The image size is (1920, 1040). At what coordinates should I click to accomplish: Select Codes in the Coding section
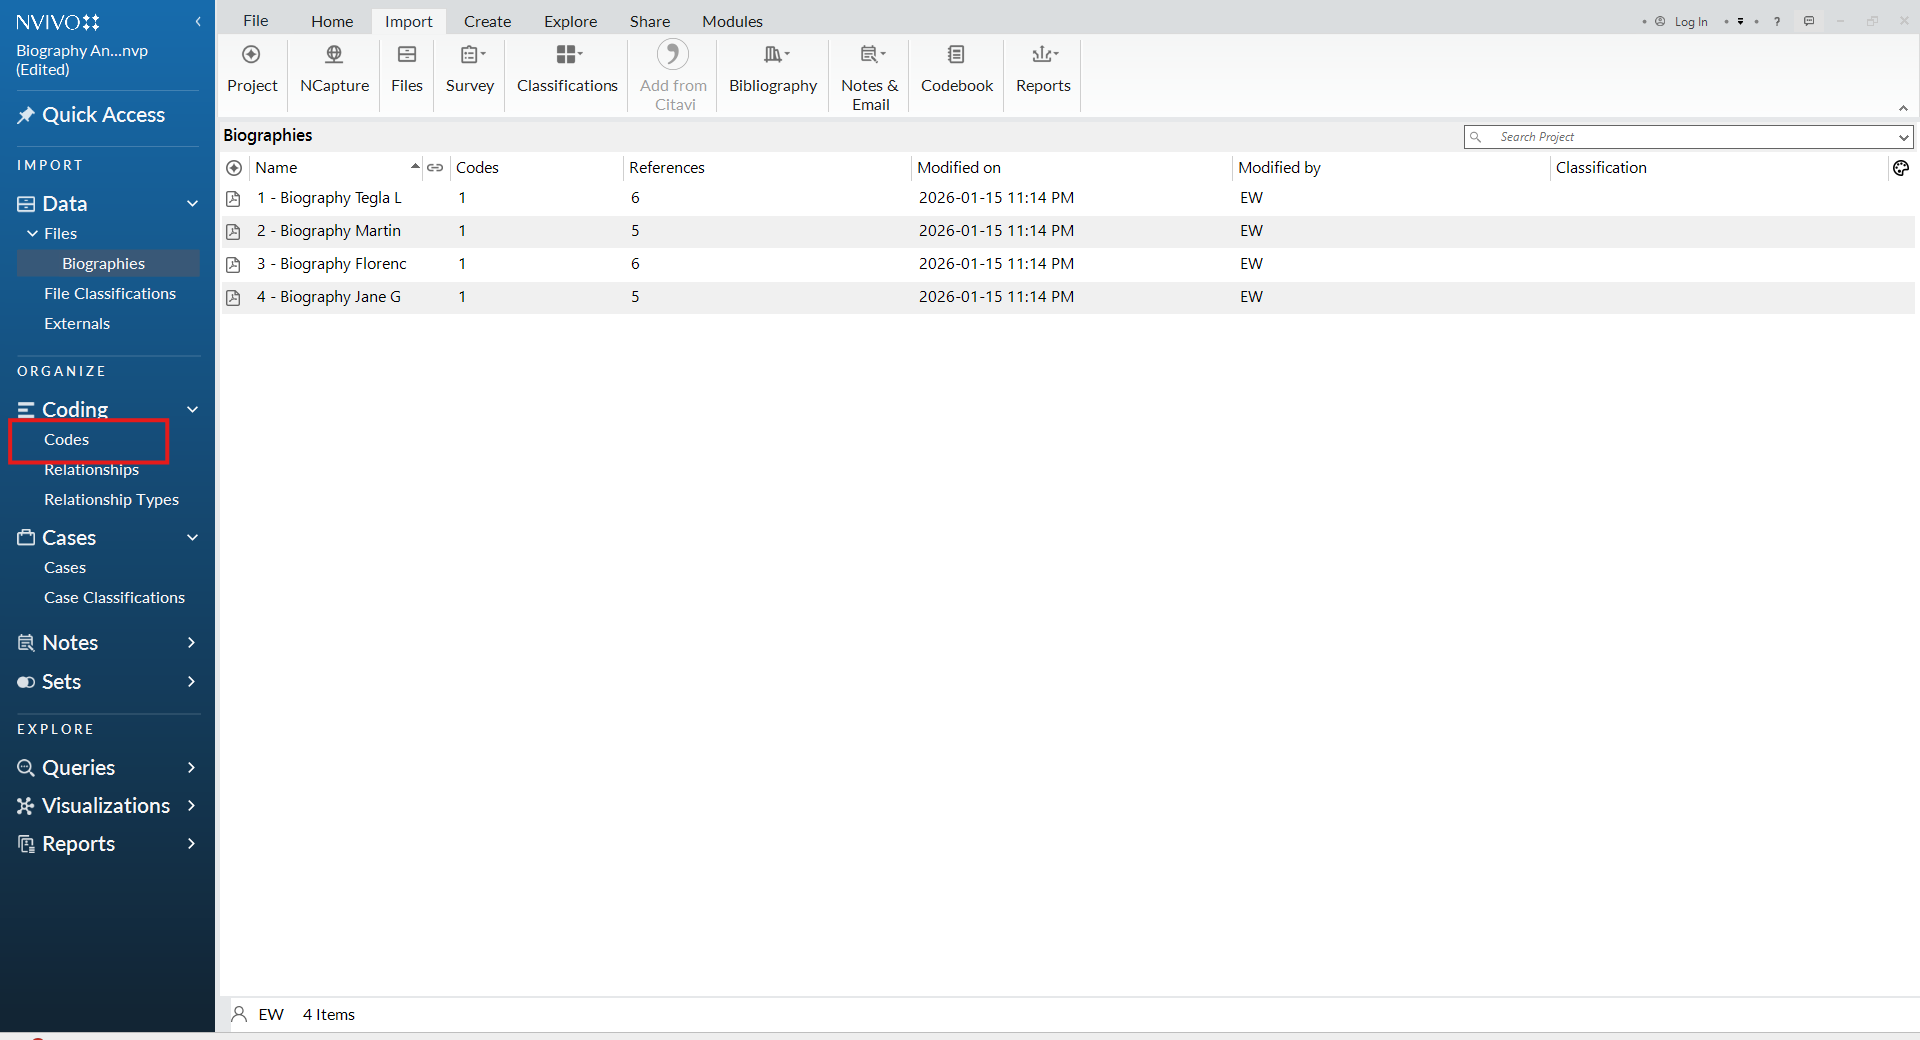[67, 440]
